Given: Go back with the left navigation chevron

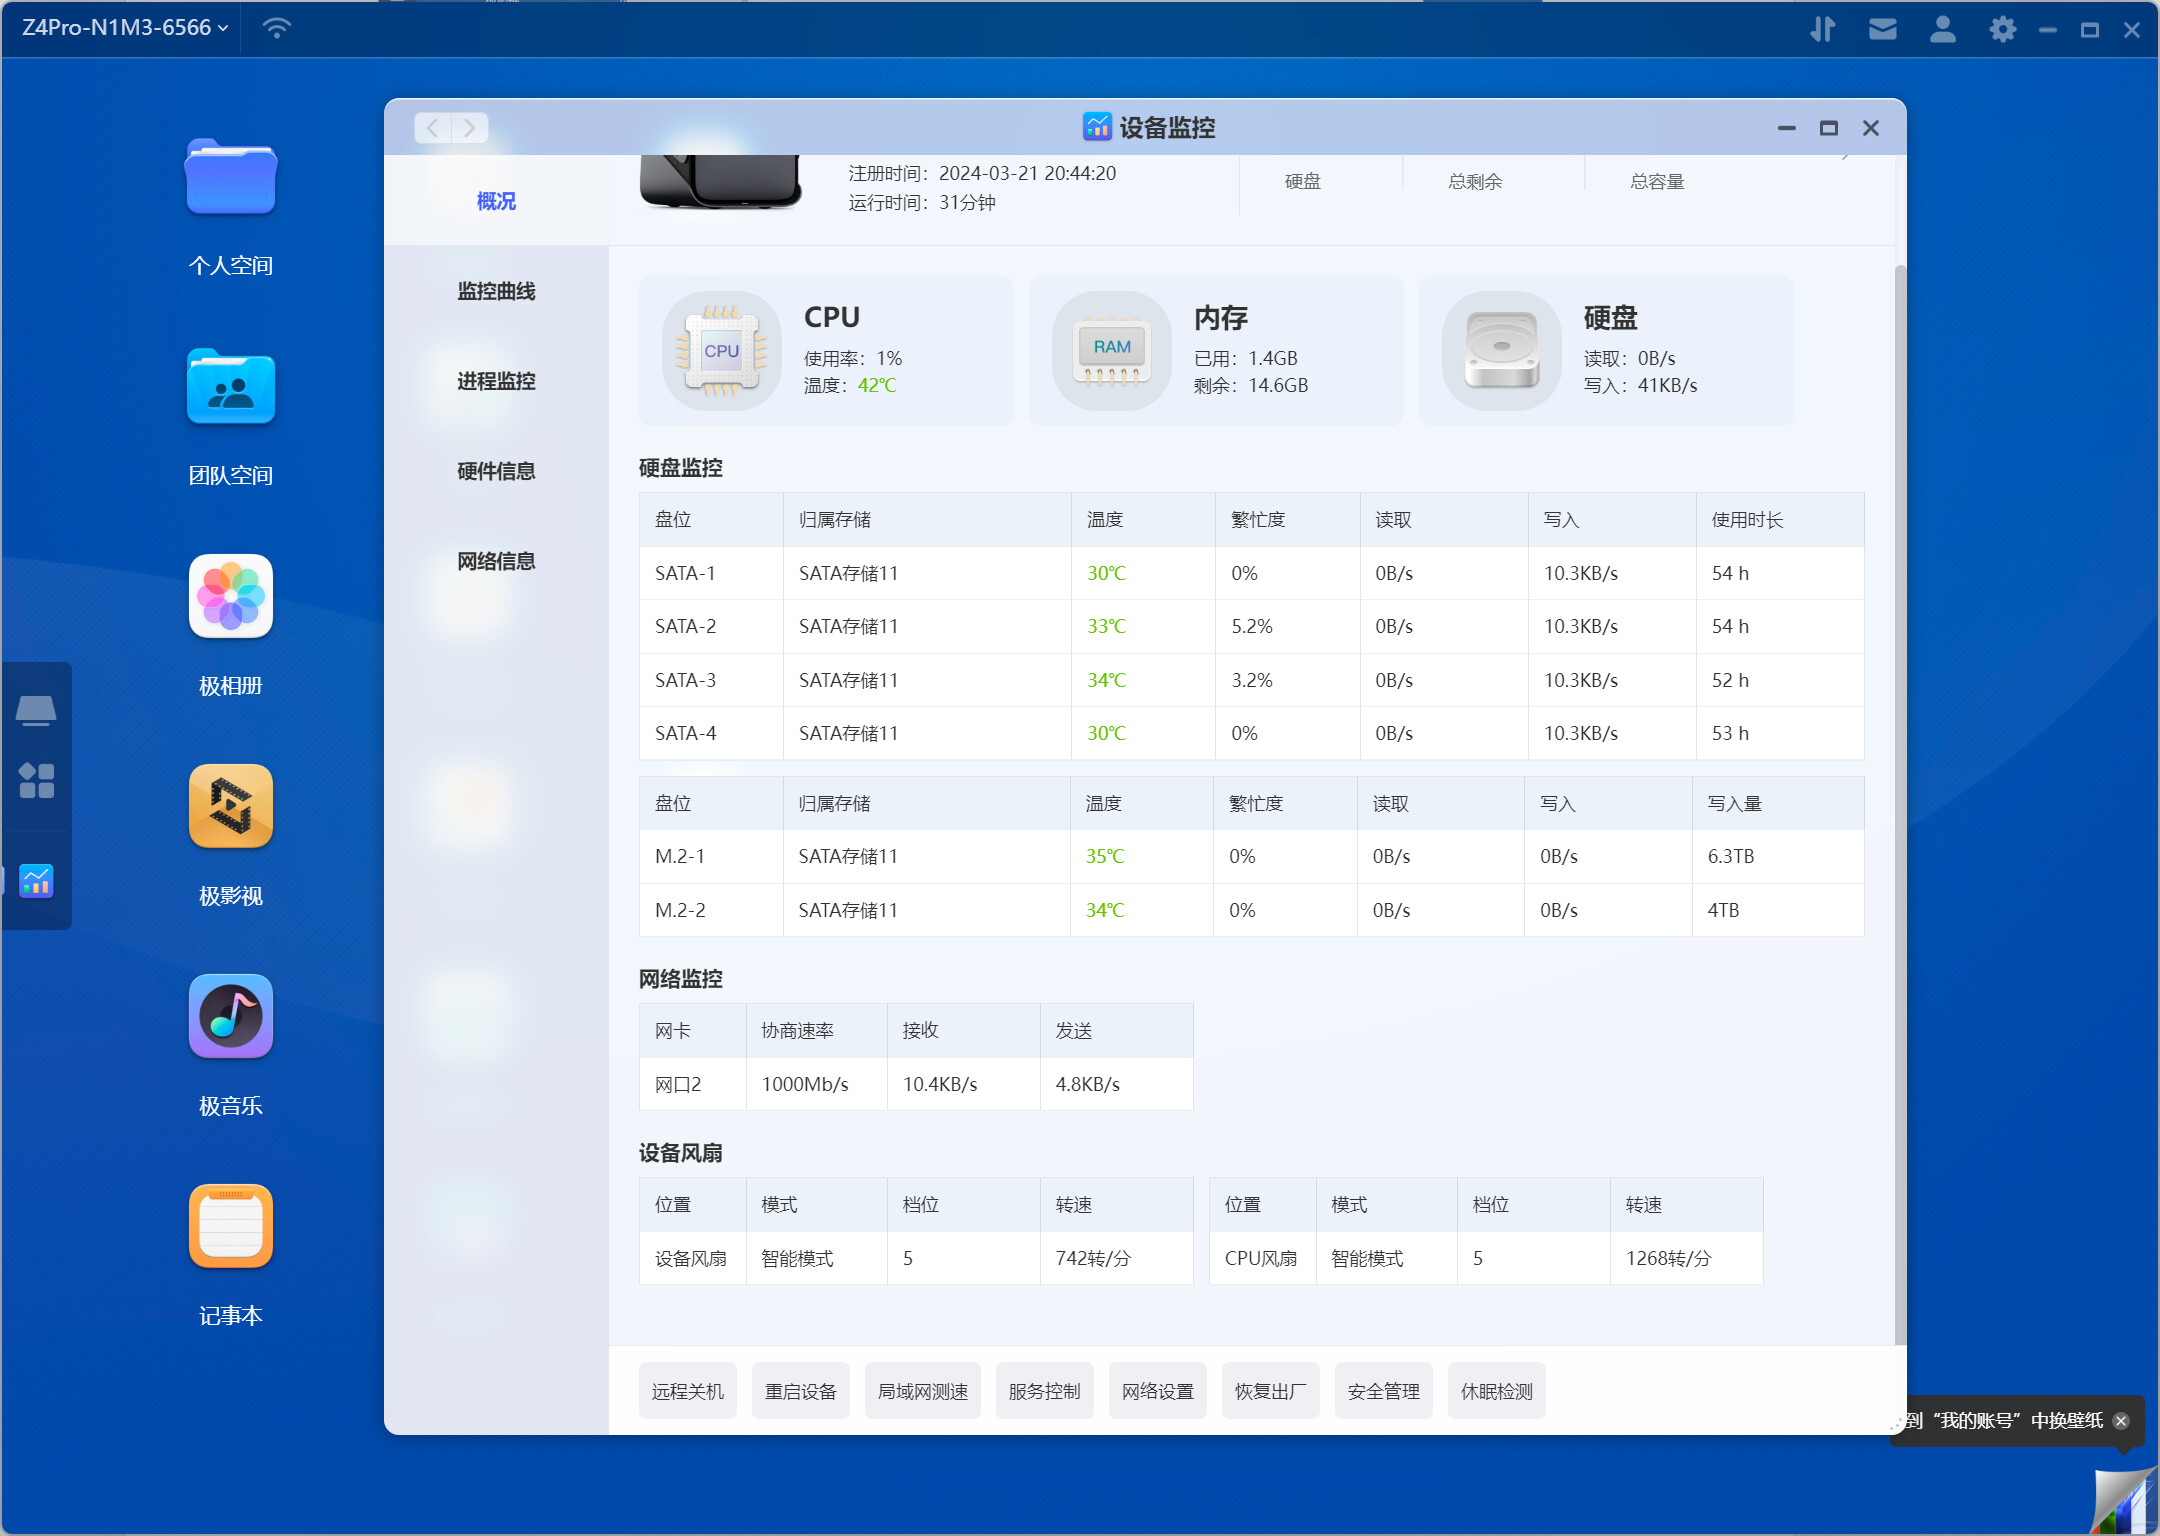Looking at the screenshot, I should tap(432, 128).
